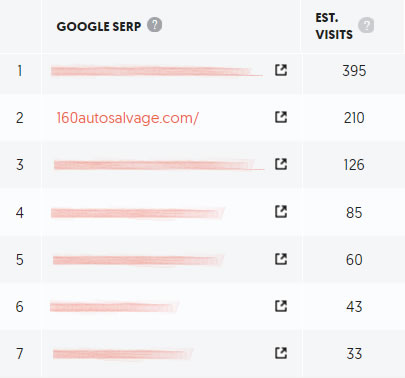Viewport: 405px width, 378px height.
Task: Click the redacted URL in row 4
Action: pos(138,213)
